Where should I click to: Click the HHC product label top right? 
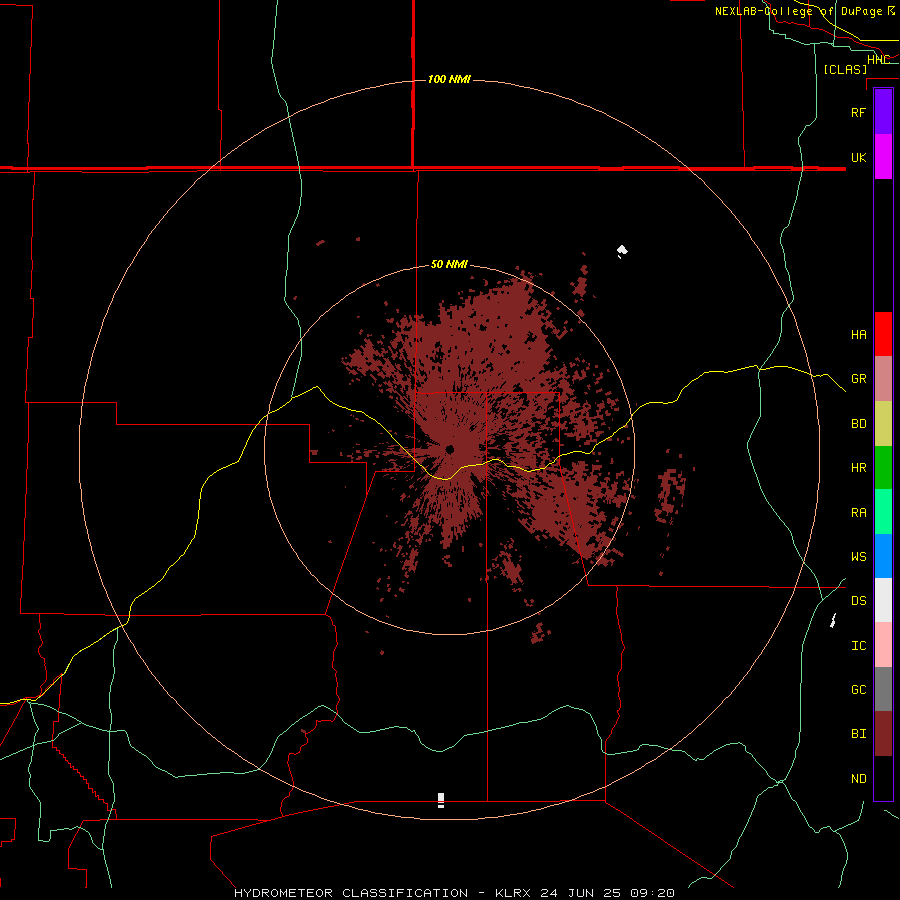878,59
